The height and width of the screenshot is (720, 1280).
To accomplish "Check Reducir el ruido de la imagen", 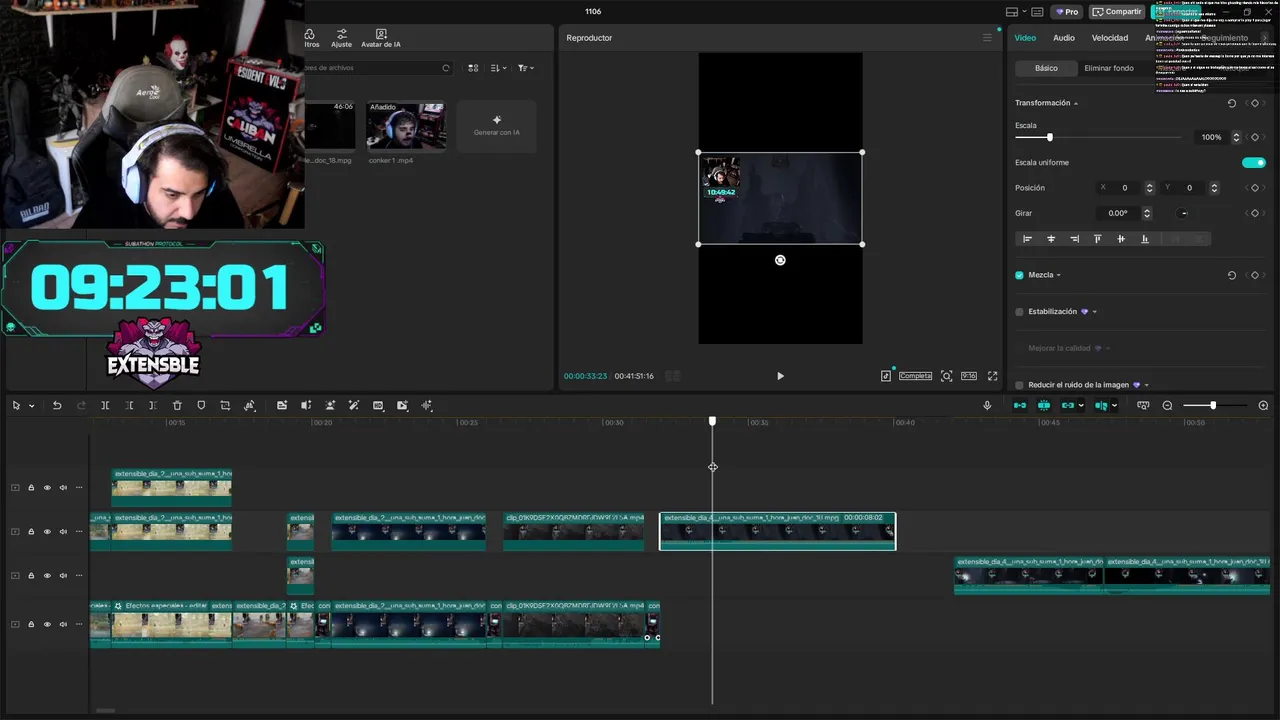I will pos(1020,385).
